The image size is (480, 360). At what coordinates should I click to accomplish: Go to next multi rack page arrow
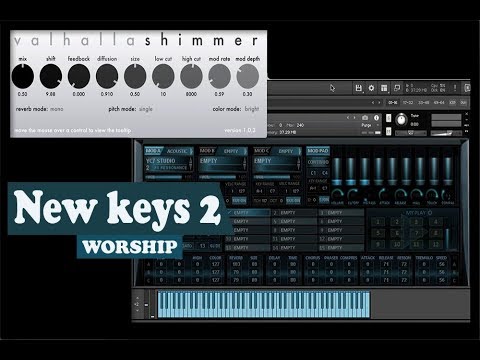tap(379, 103)
